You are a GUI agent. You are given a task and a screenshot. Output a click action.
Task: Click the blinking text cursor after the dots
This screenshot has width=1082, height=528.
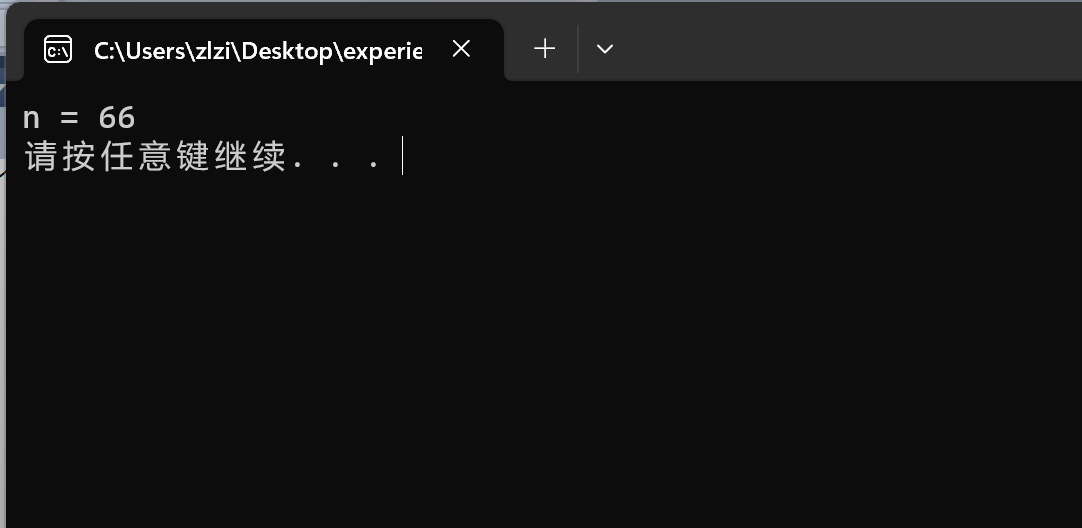point(402,157)
